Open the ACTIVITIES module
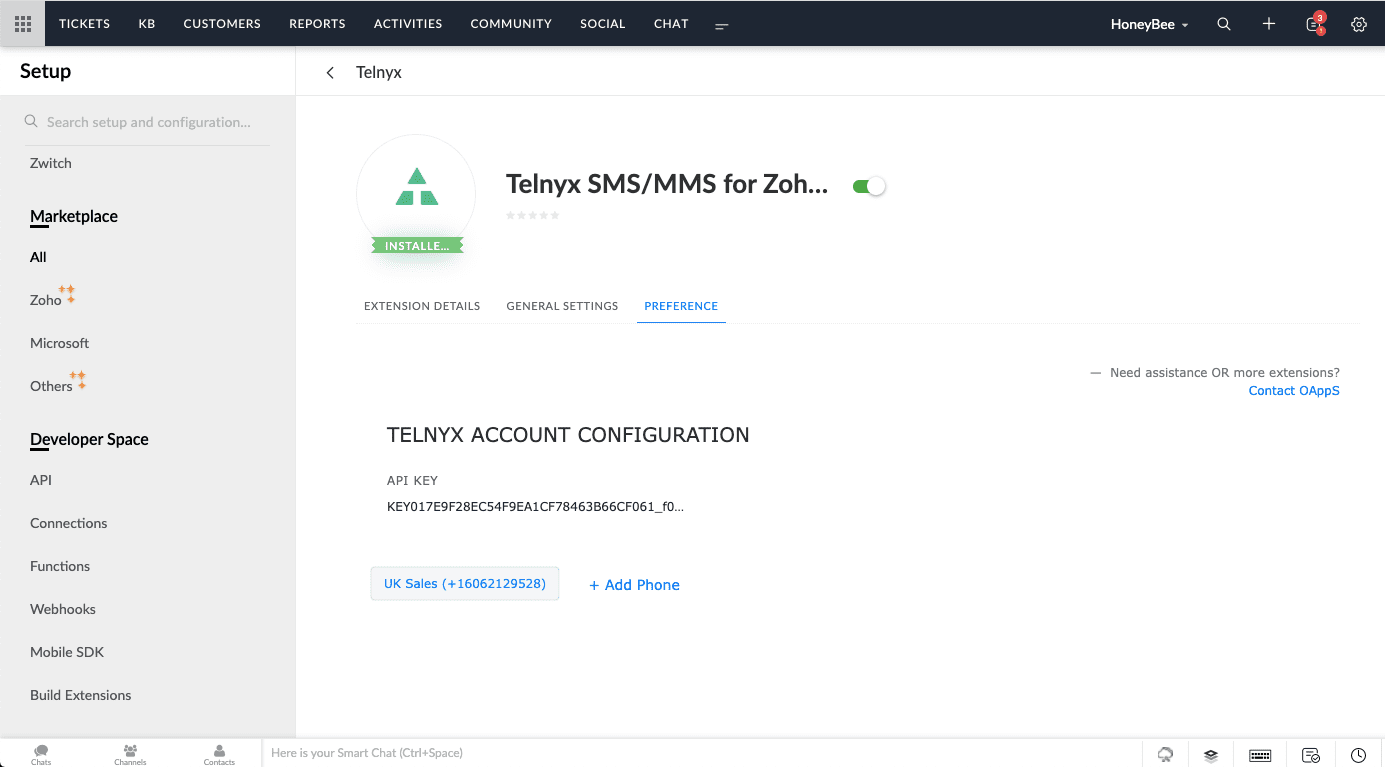Viewport: 1385px width, 767px height. point(408,24)
